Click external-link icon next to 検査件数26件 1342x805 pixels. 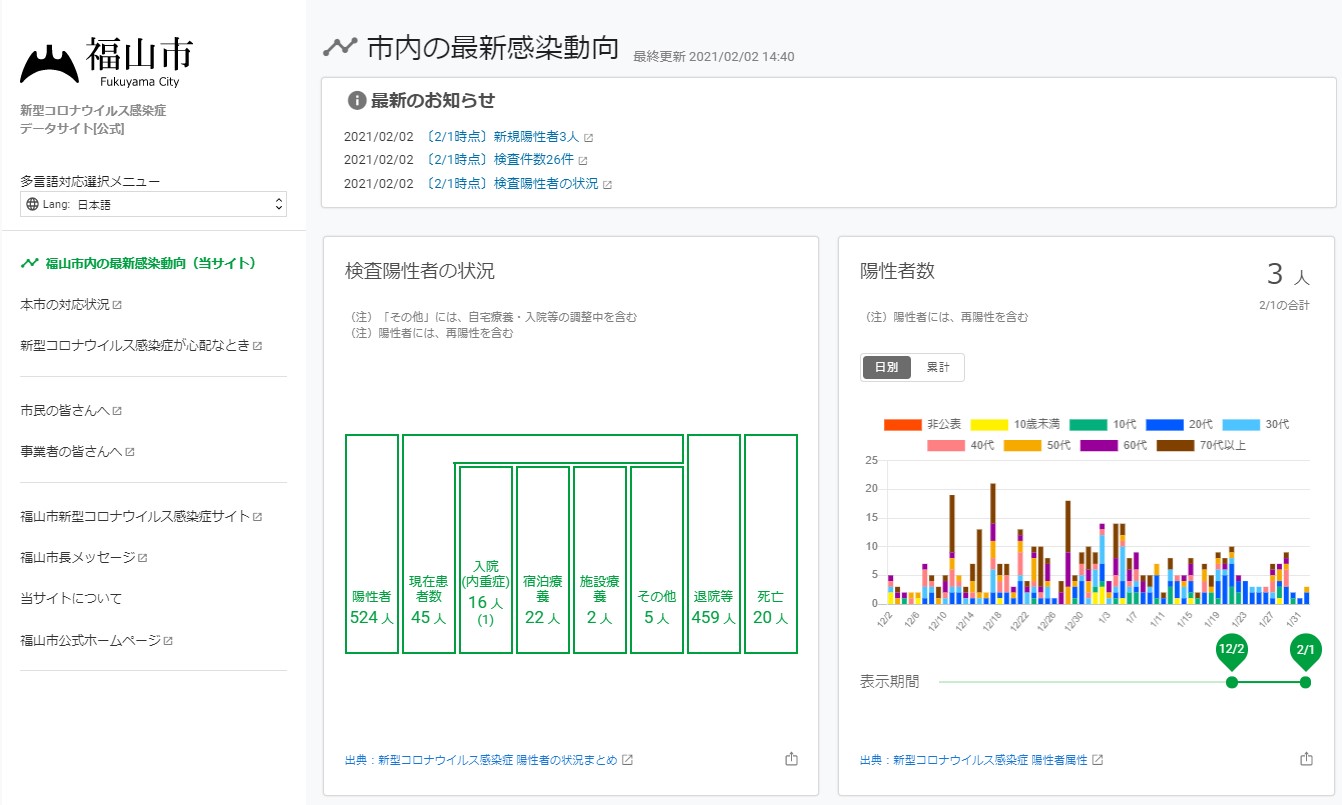click(x=583, y=161)
